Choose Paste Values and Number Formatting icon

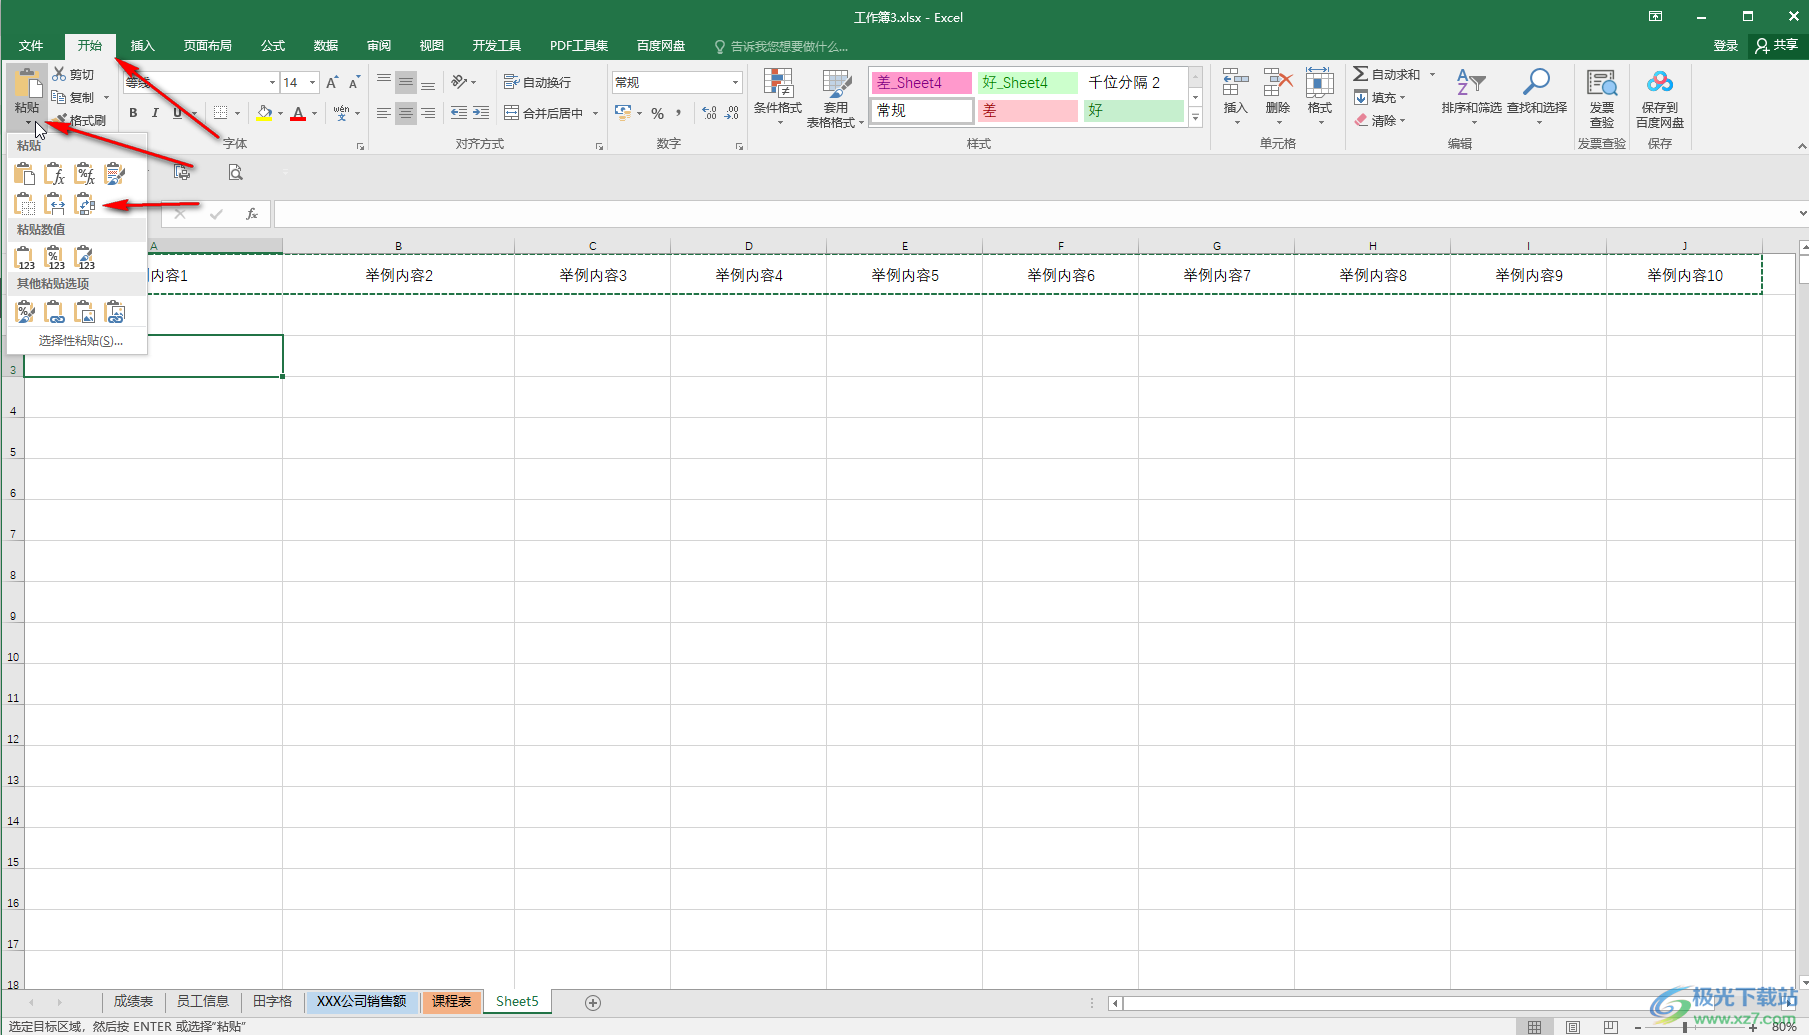55,258
